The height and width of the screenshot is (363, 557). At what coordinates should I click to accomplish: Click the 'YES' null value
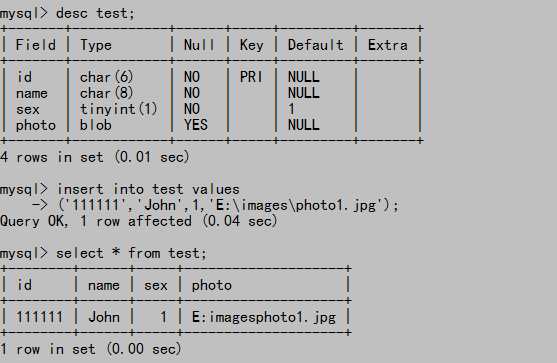pyautogui.click(x=196, y=125)
